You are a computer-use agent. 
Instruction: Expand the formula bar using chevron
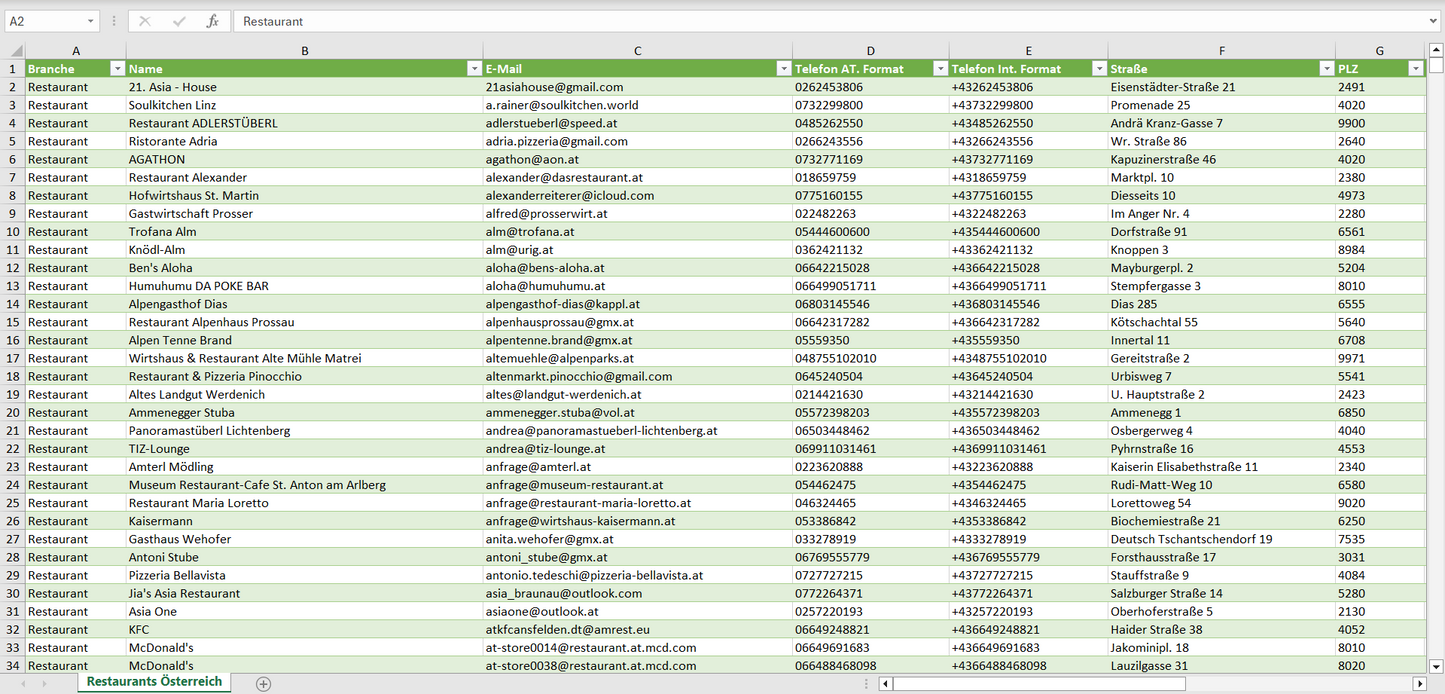1434,21
